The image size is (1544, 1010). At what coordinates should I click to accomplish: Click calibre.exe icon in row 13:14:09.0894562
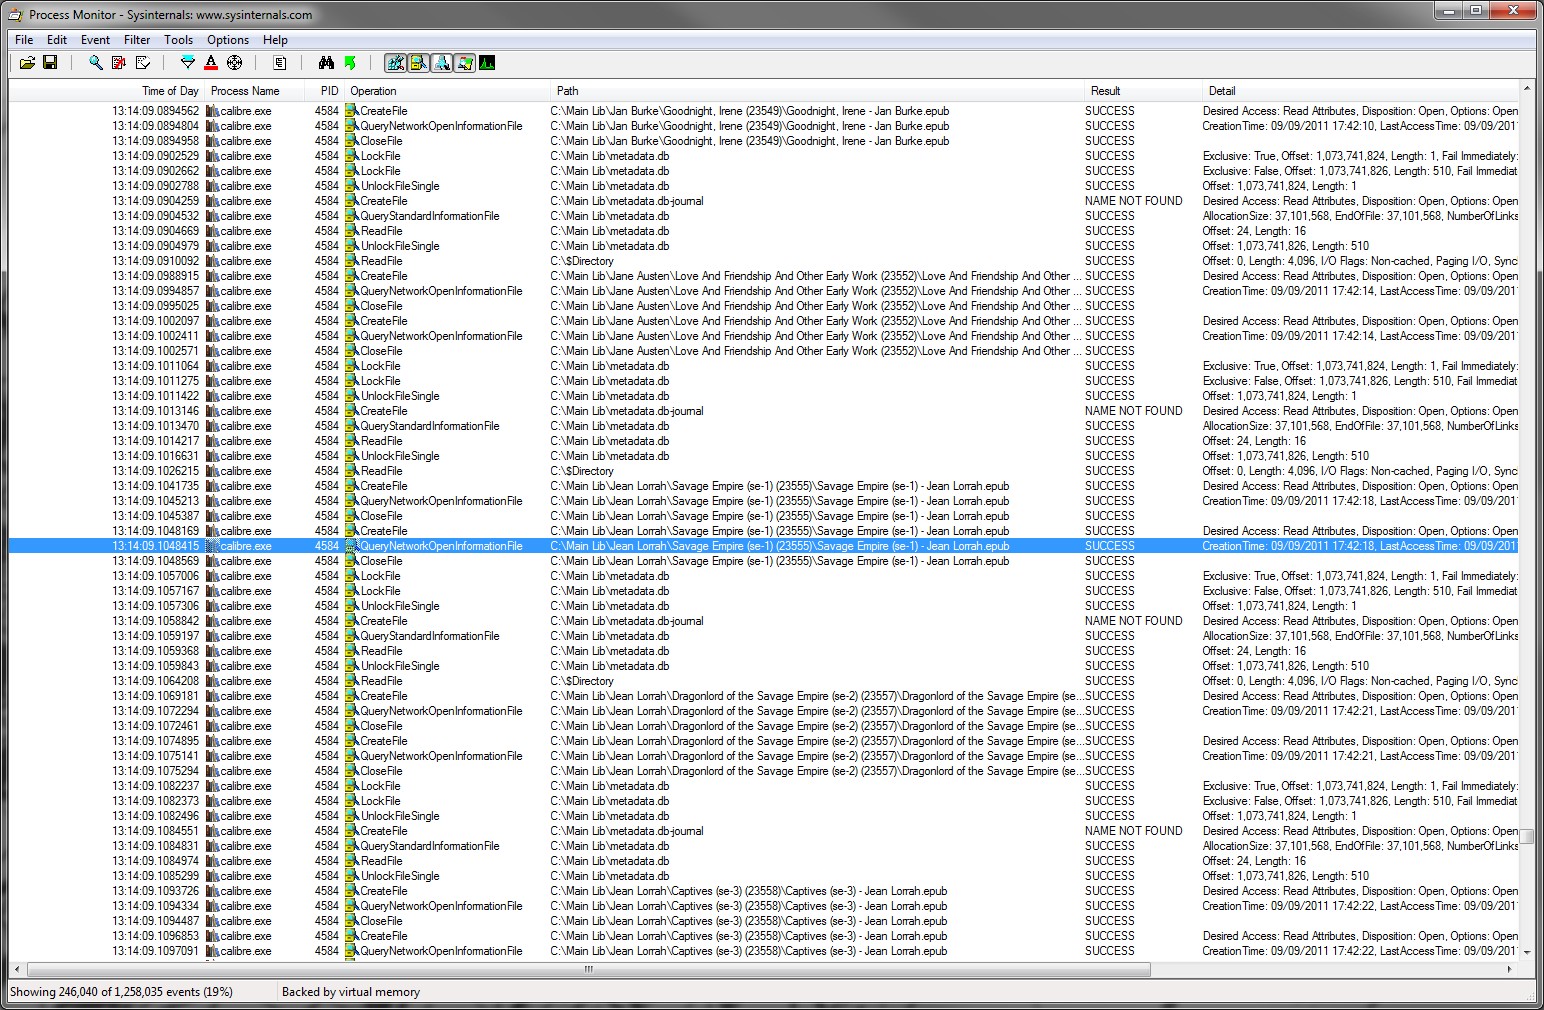[213, 111]
